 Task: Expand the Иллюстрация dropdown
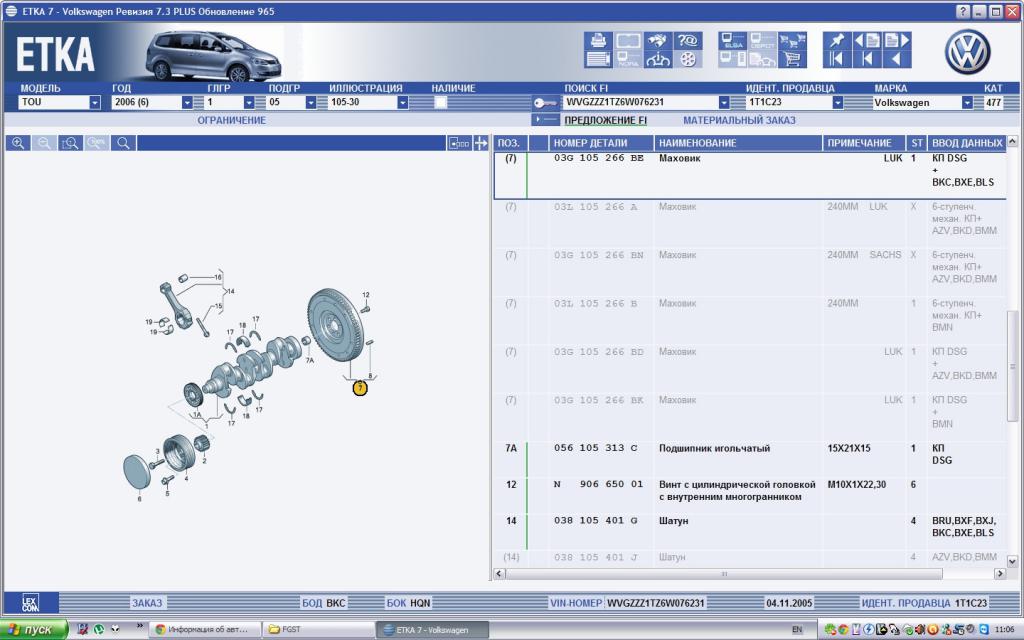pos(403,103)
